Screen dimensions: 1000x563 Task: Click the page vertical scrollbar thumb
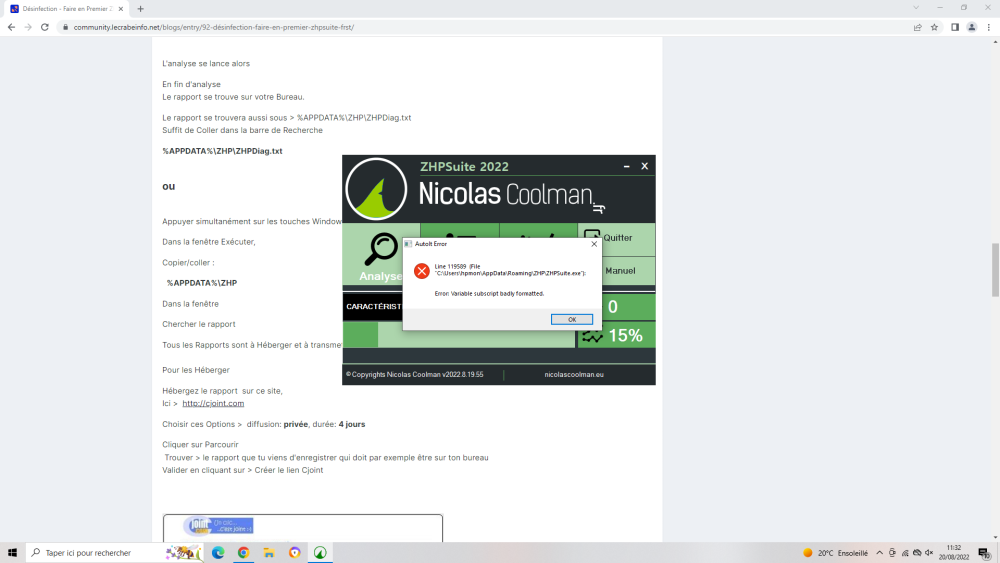[995, 270]
